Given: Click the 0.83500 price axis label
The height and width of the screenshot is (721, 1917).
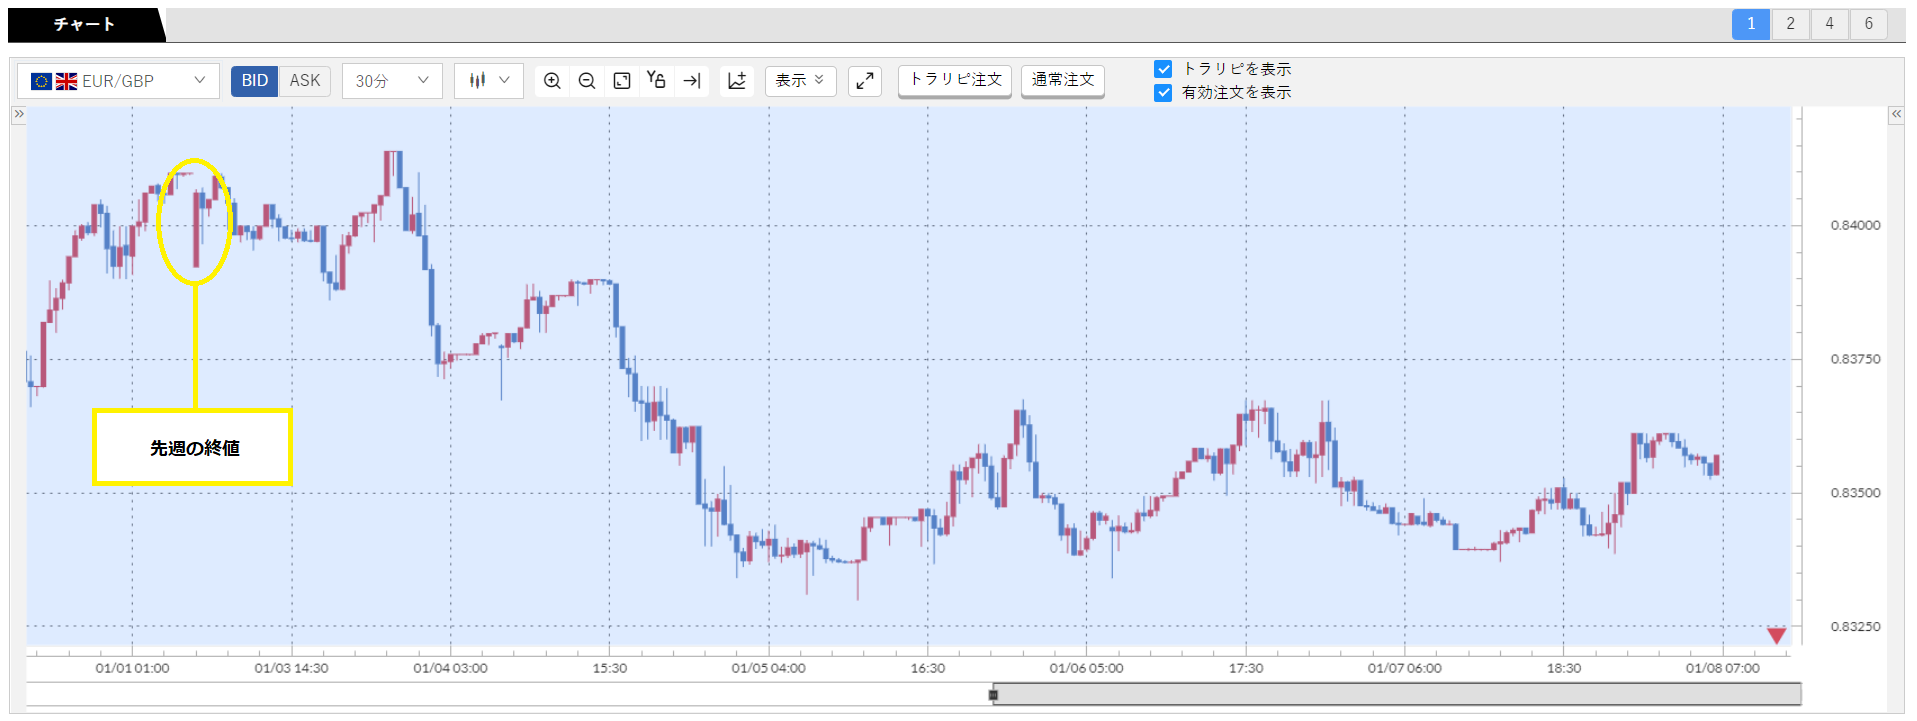Looking at the screenshot, I should (x=1855, y=493).
